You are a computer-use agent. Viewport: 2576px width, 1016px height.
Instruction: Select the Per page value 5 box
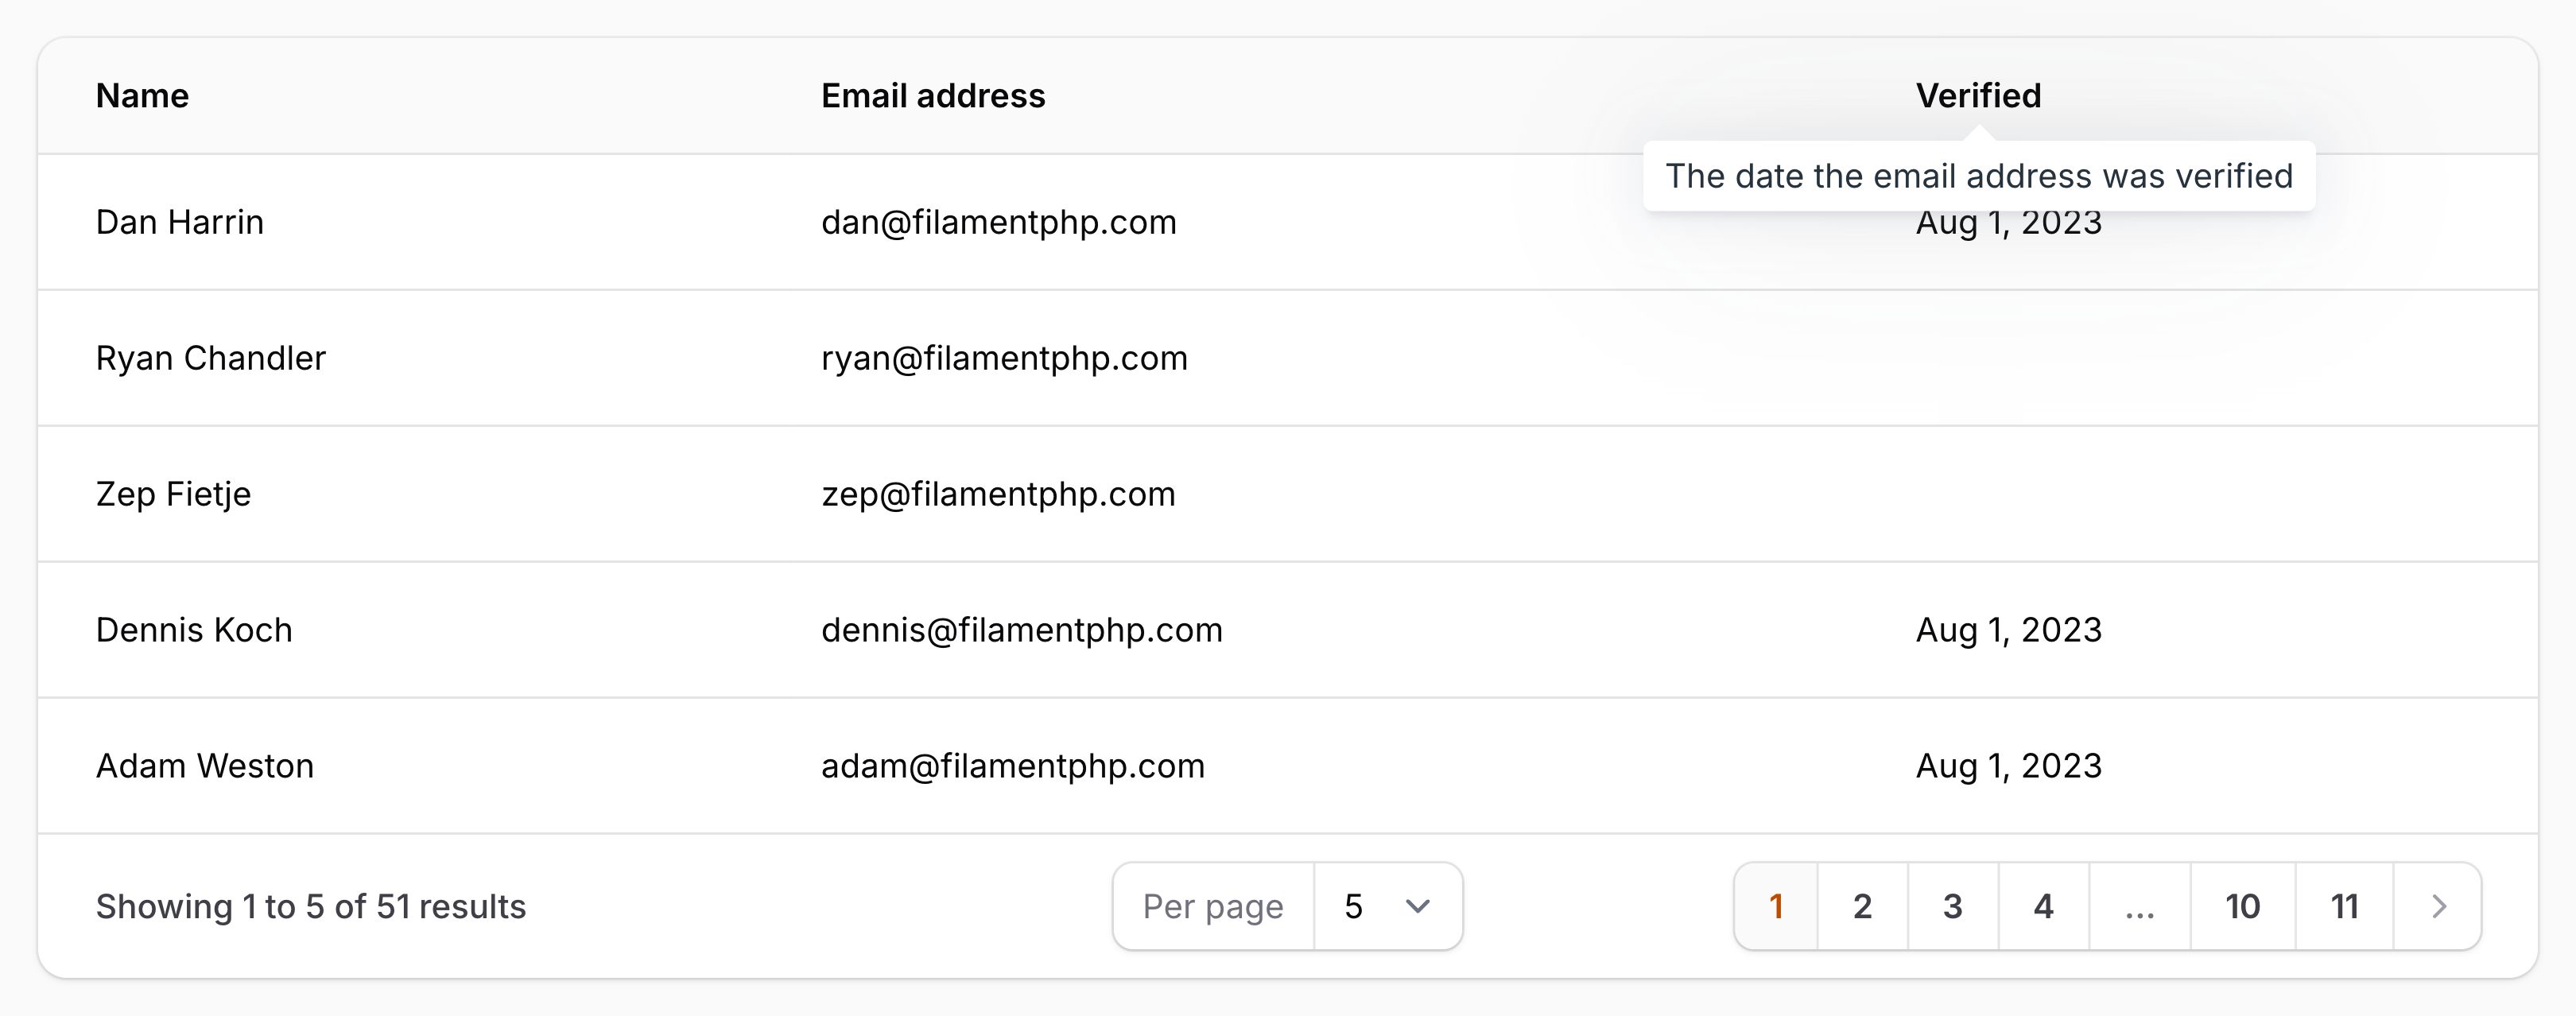tap(1388, 906)
